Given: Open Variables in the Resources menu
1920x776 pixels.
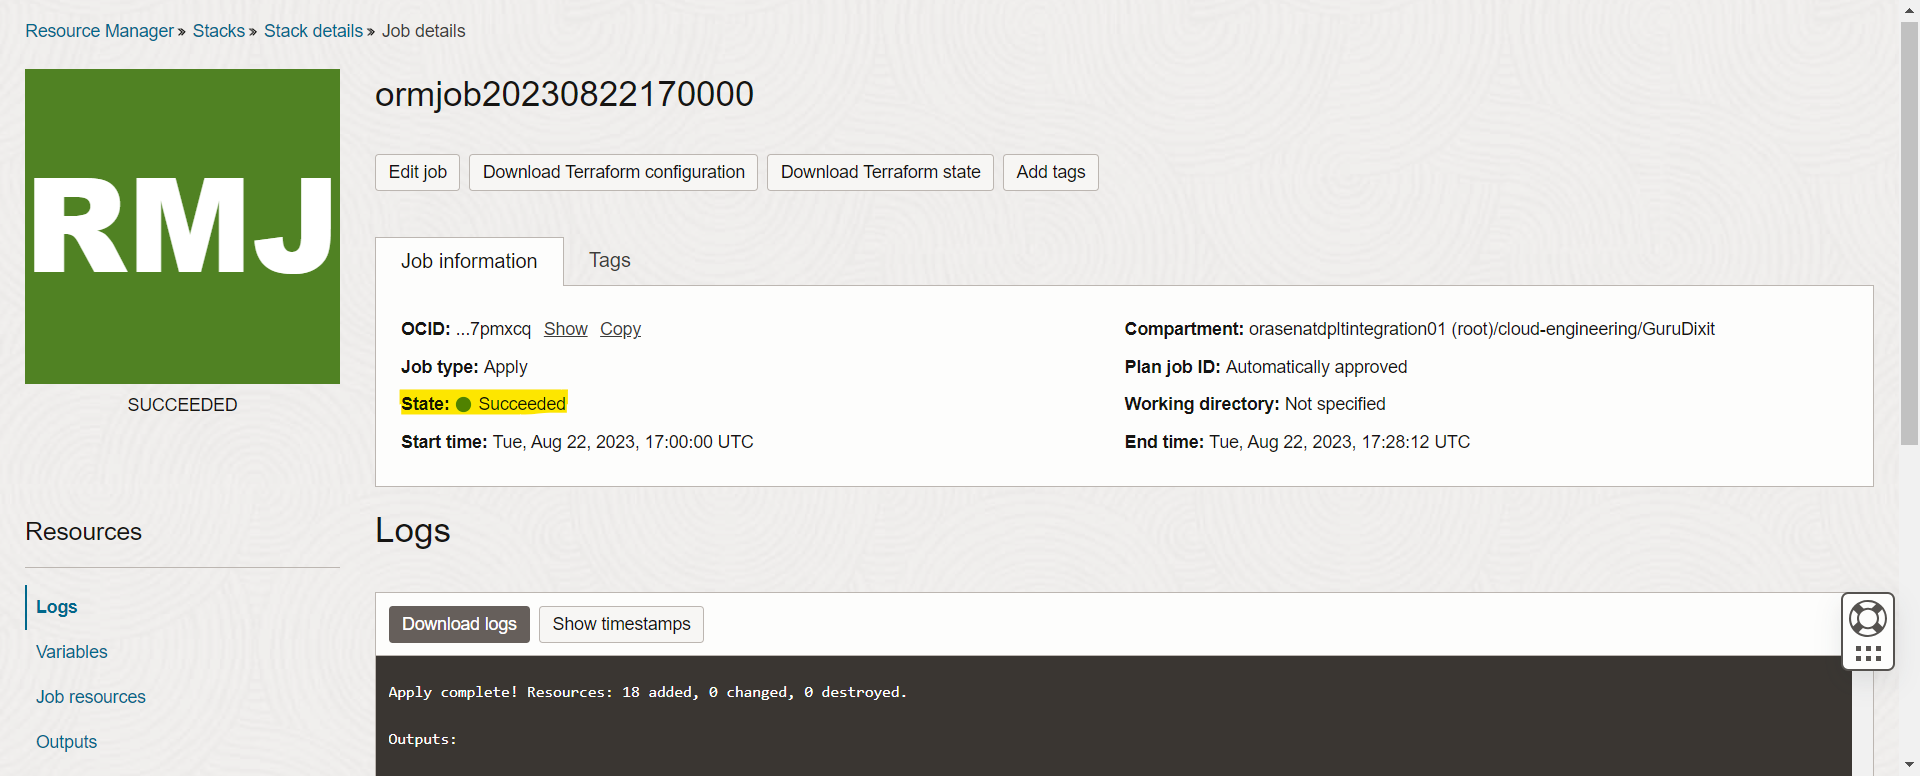Looking at the screenshot, I should click(71, 652).
